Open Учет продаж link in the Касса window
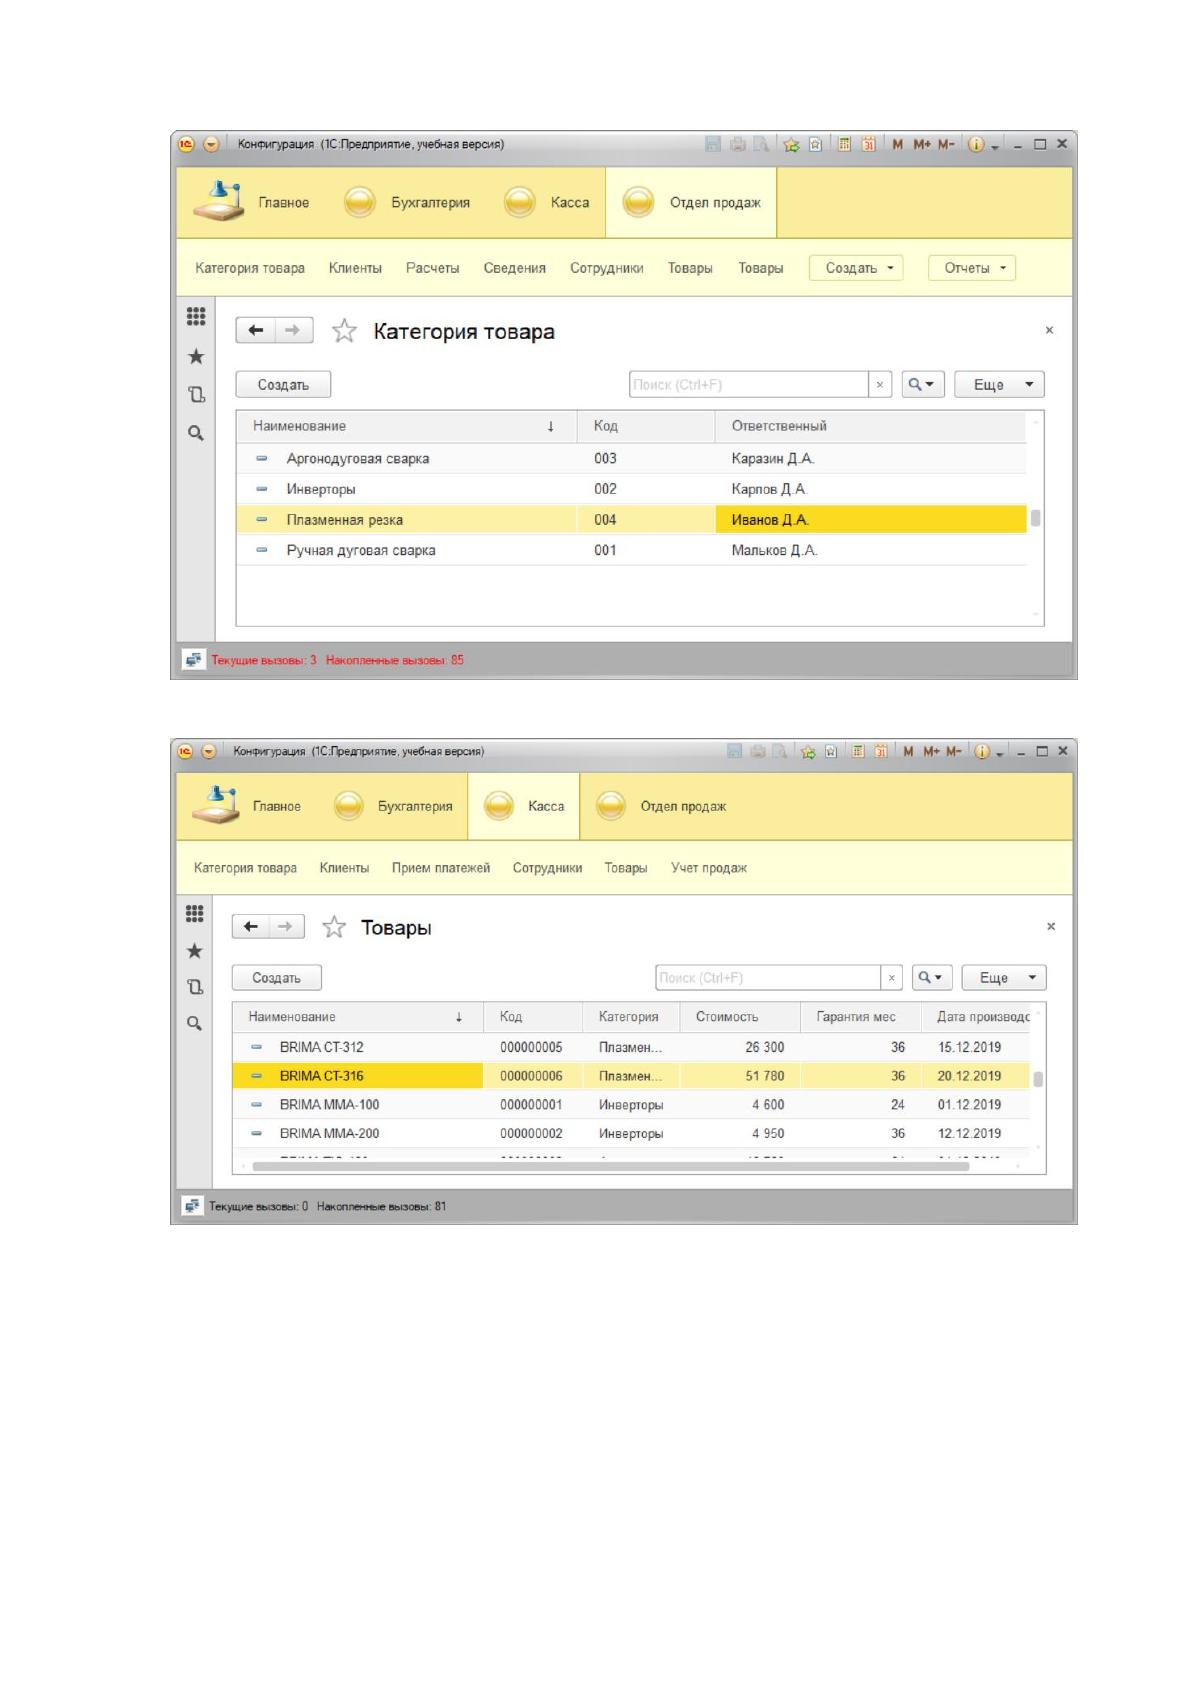The height and width of the screenshot is (1684, 1191). [x=709, y=868]
